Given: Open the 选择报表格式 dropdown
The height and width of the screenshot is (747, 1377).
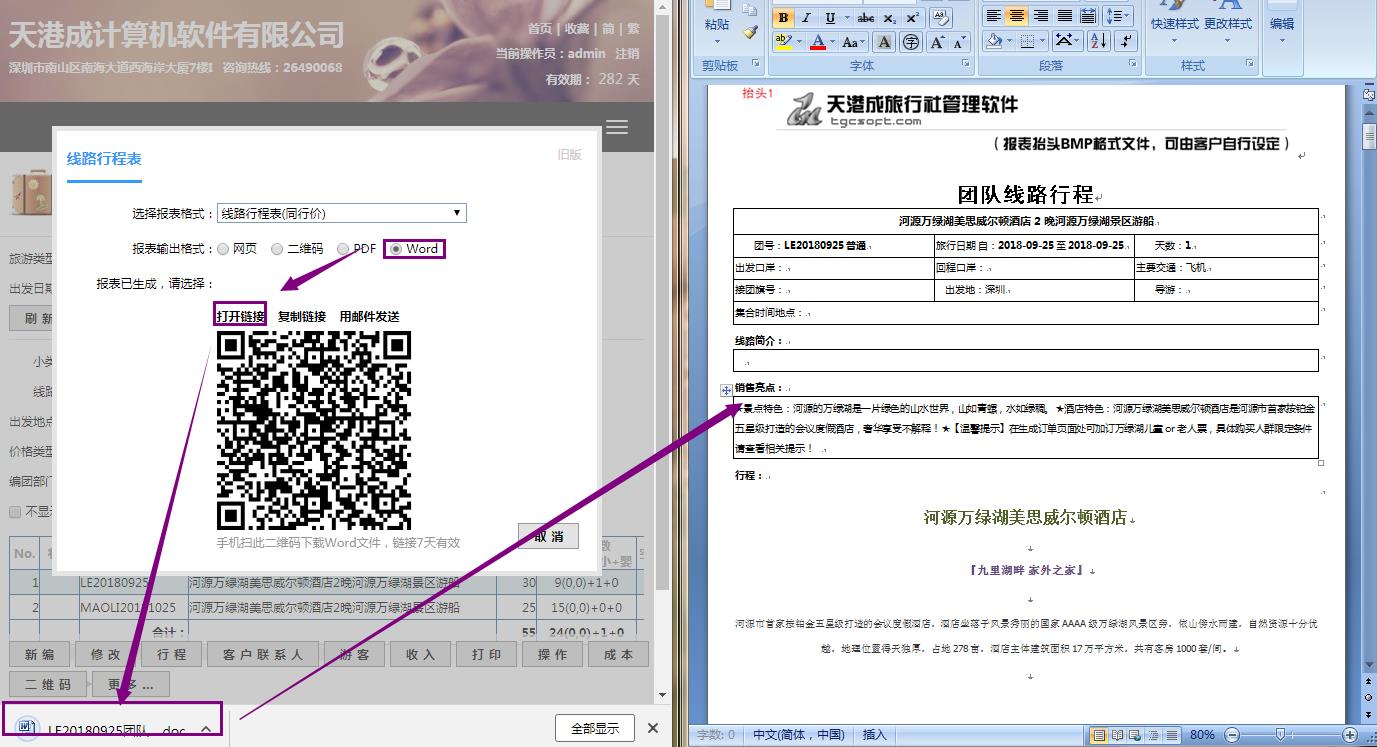Looking at the screenshot, I should (x=341, y=213).
